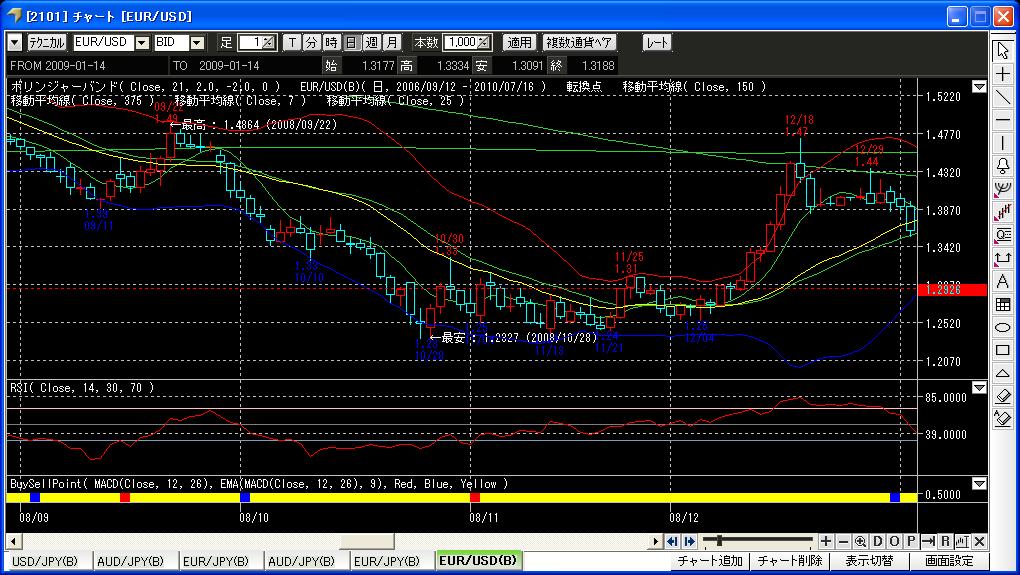Click the チャート削除 button
Viewport: 1020px width, 575px height.
tap(790, 561)
